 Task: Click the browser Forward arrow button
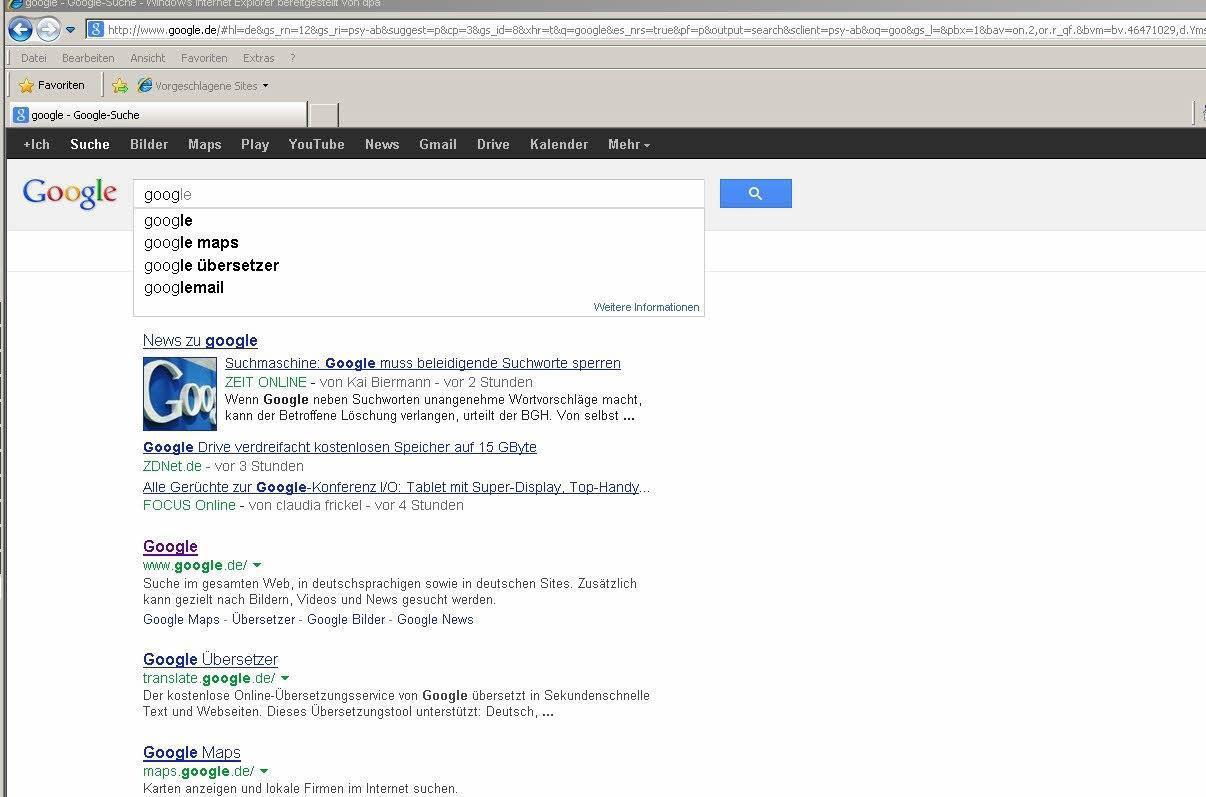[48, 30]
